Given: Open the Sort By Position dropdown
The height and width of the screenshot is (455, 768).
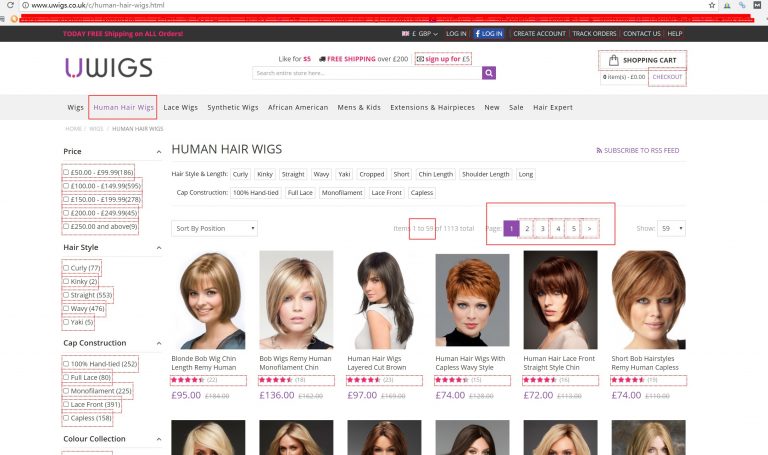Looking at the screenshot, I should 214,228.
